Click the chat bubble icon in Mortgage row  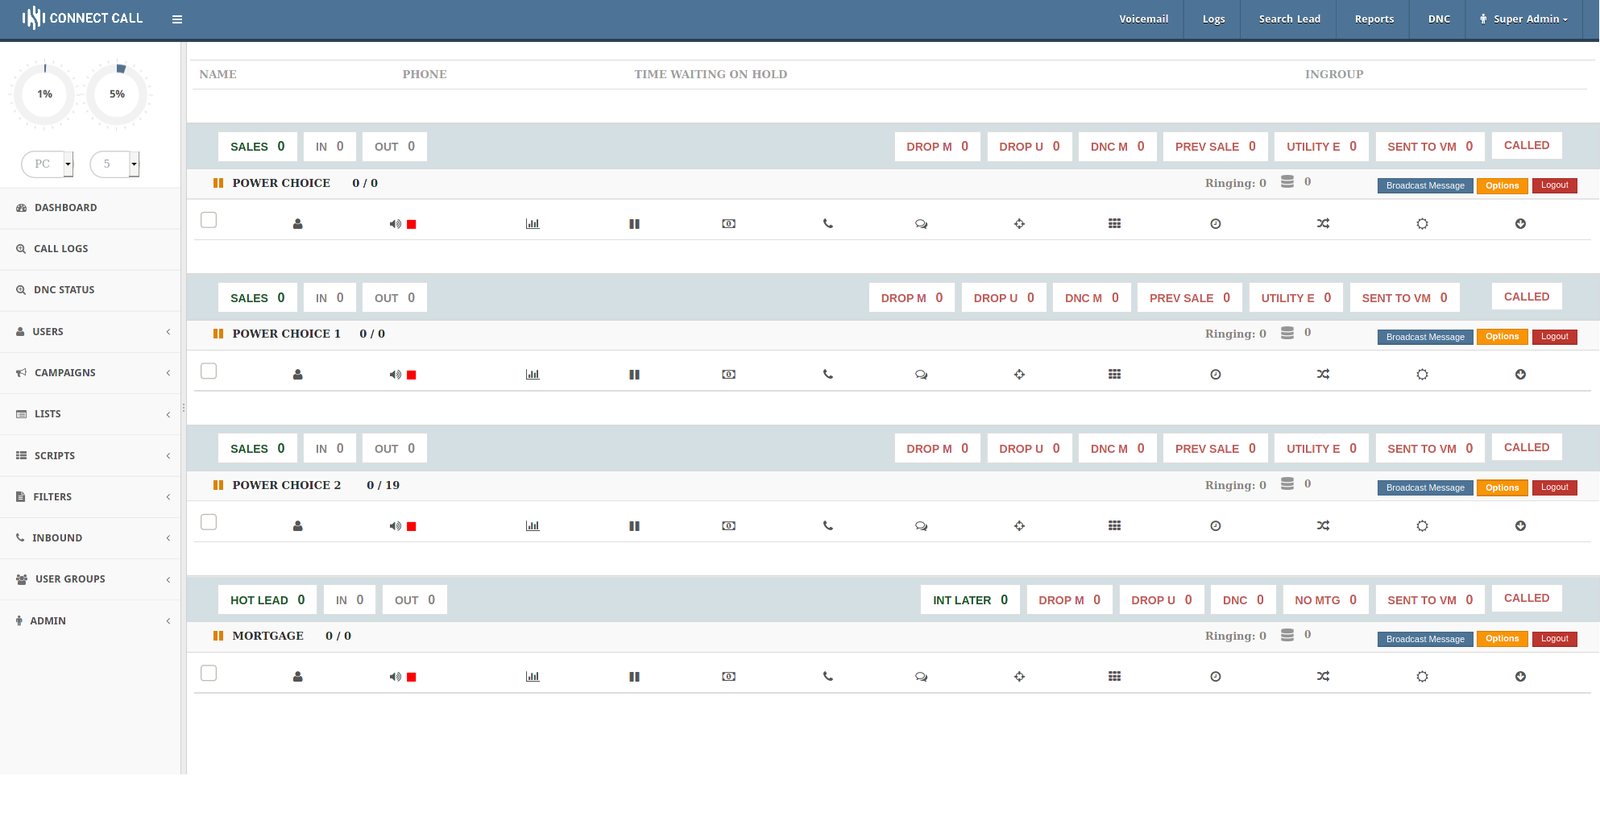pyautogui.click(x=921, y=677)
